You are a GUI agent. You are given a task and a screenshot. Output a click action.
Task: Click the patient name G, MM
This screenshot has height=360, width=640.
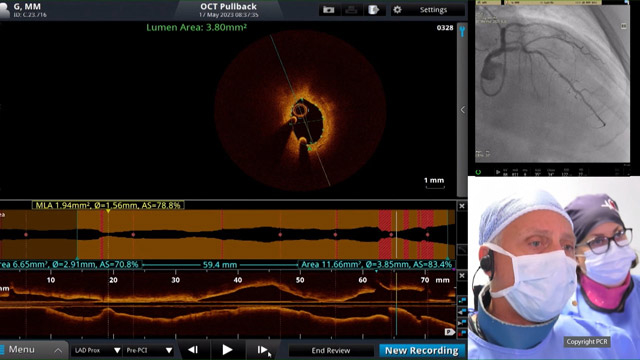(27, 7)
